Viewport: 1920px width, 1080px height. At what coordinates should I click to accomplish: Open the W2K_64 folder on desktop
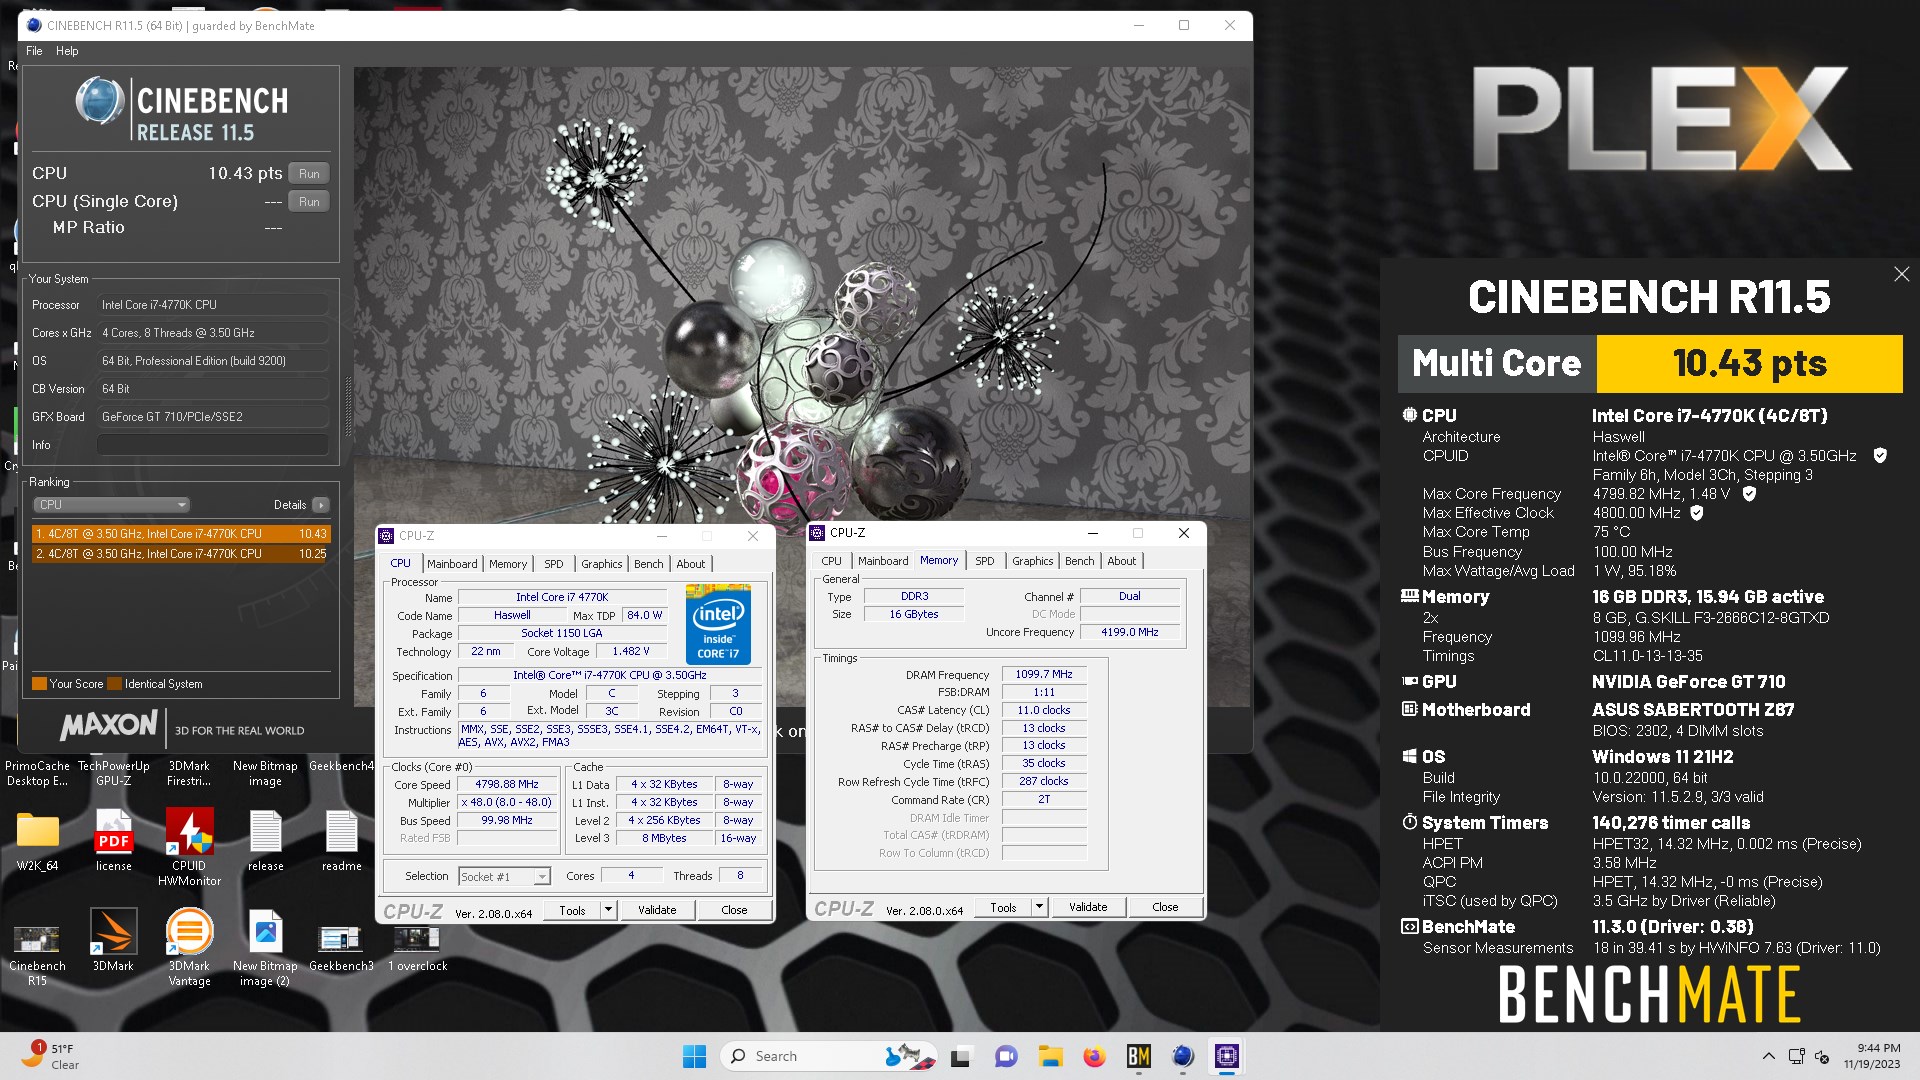(x=37, y=840)
